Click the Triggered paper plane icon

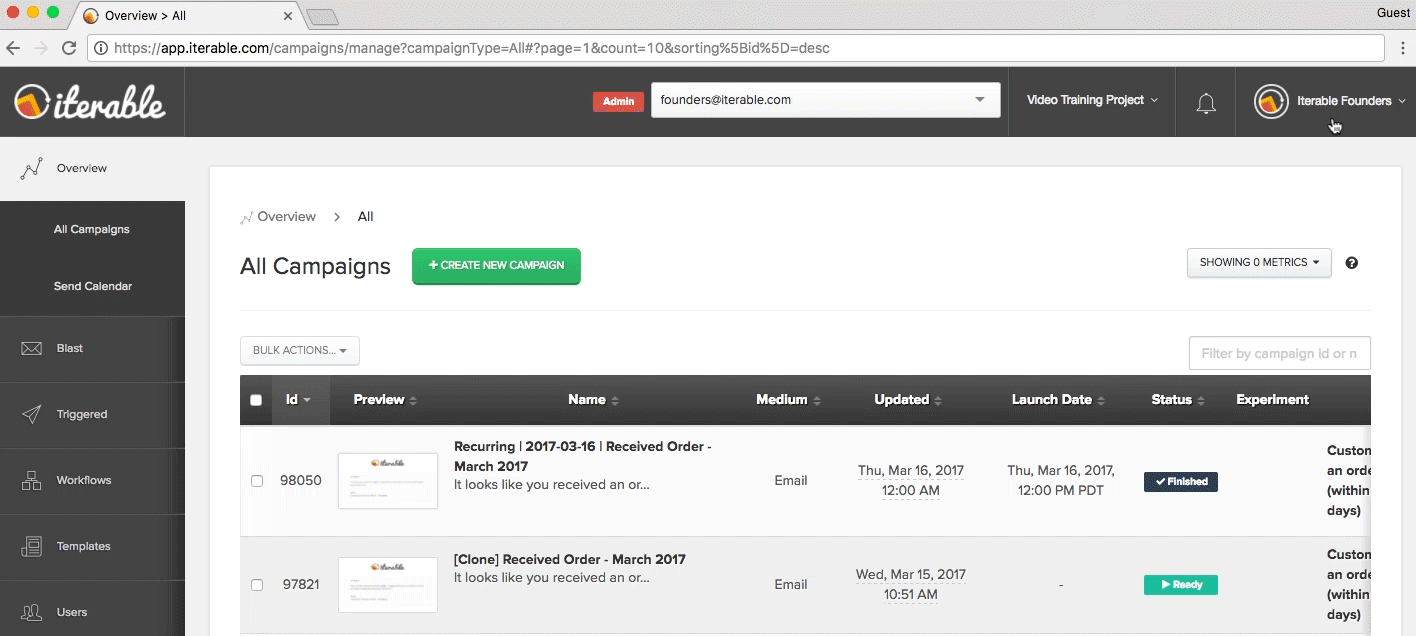tap(31, 414)
